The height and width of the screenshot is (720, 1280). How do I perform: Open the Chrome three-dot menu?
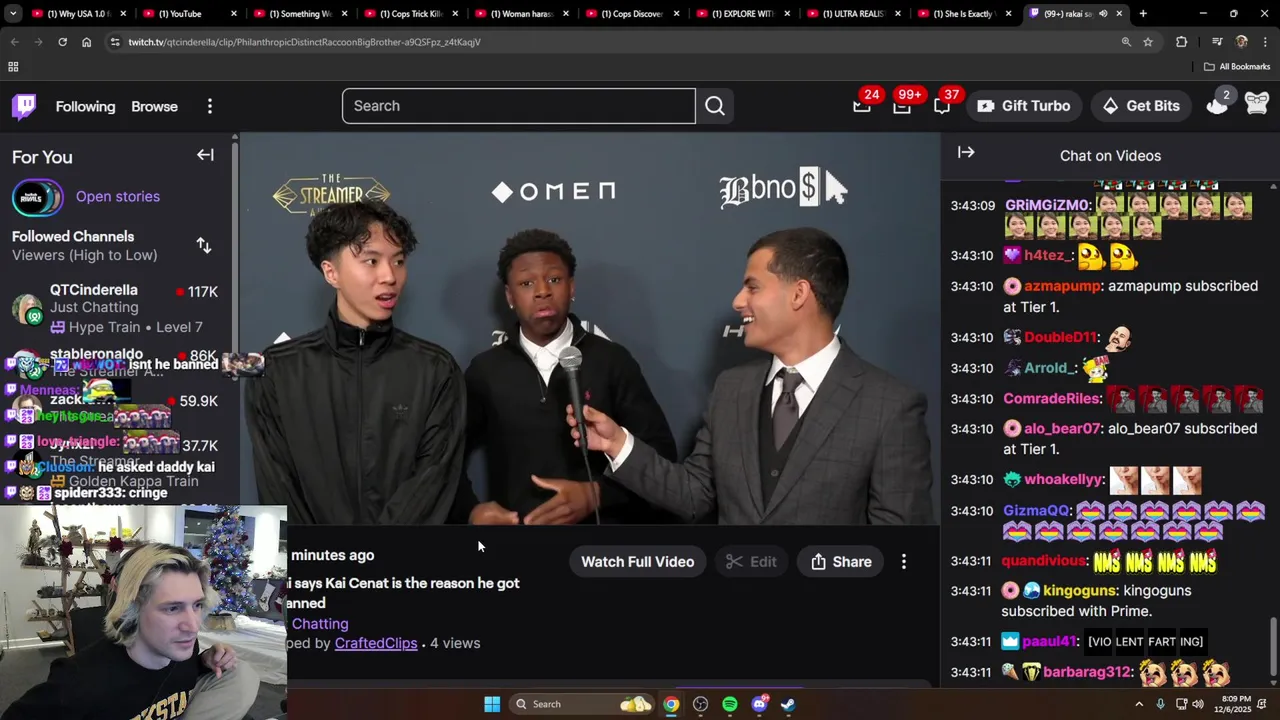coord(1265,42)
